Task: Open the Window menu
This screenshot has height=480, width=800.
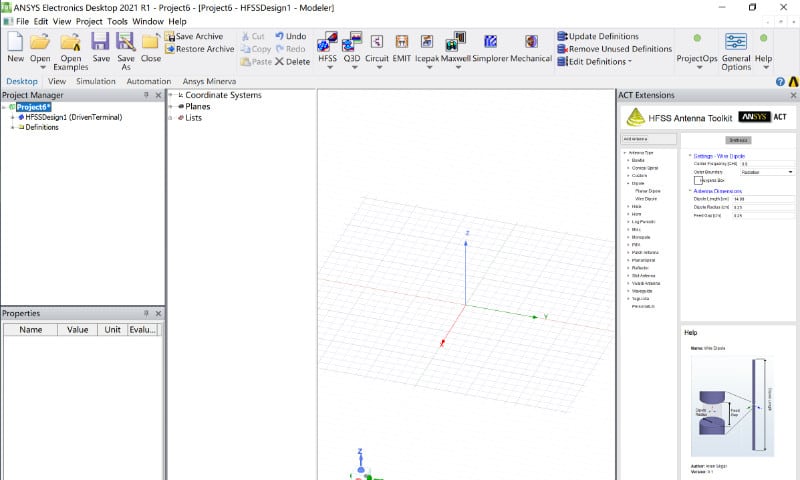Action: [148, 21]
